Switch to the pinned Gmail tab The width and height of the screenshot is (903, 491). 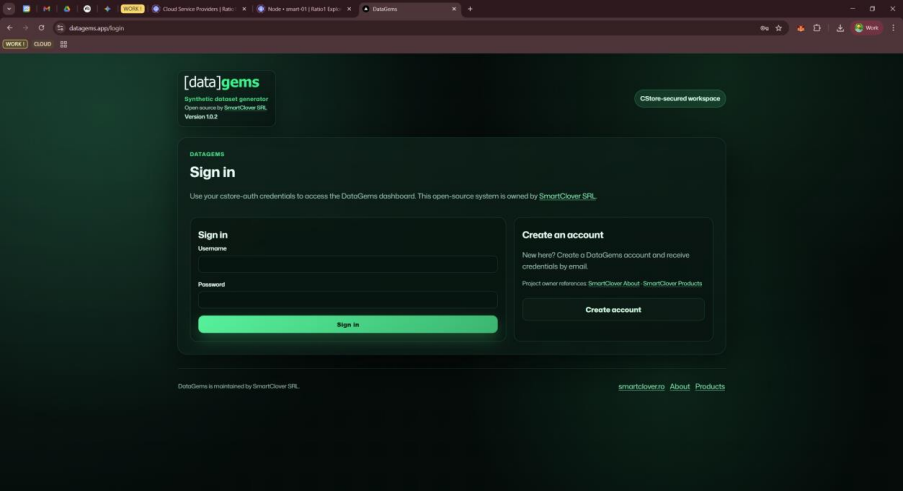(x=47, y=9)
